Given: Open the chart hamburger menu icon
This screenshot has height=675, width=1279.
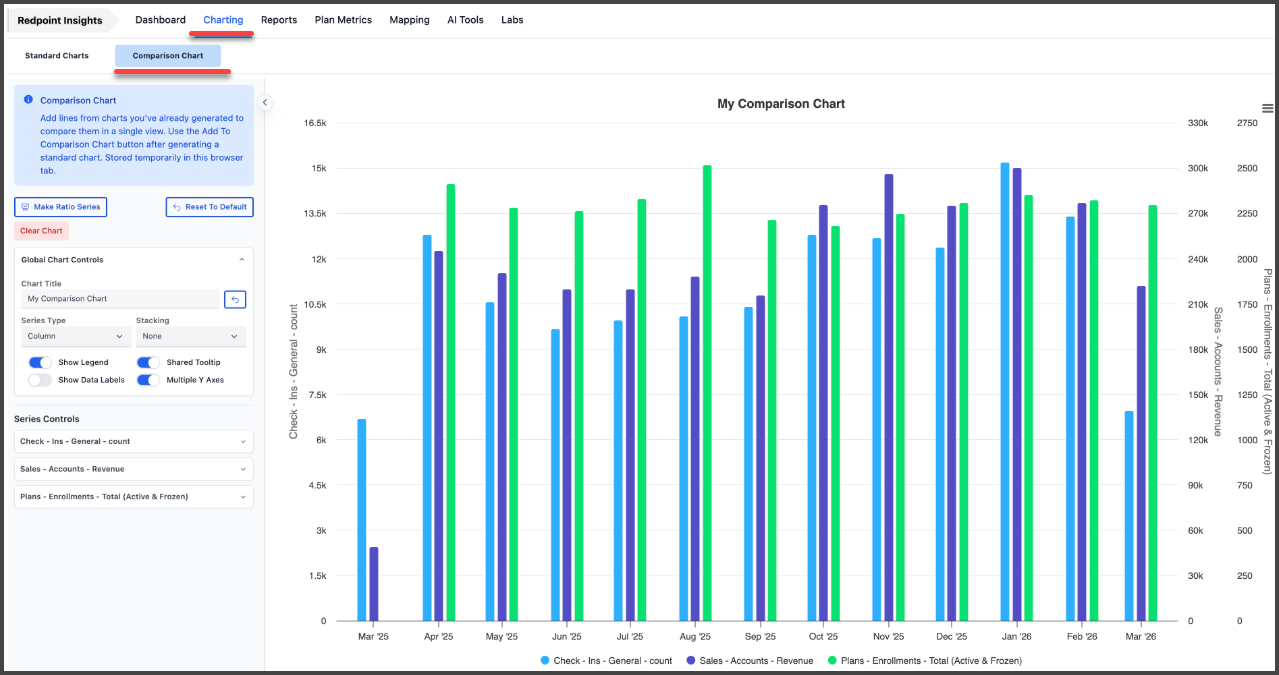Looking at the screenshot, I should pos(1267,108).
